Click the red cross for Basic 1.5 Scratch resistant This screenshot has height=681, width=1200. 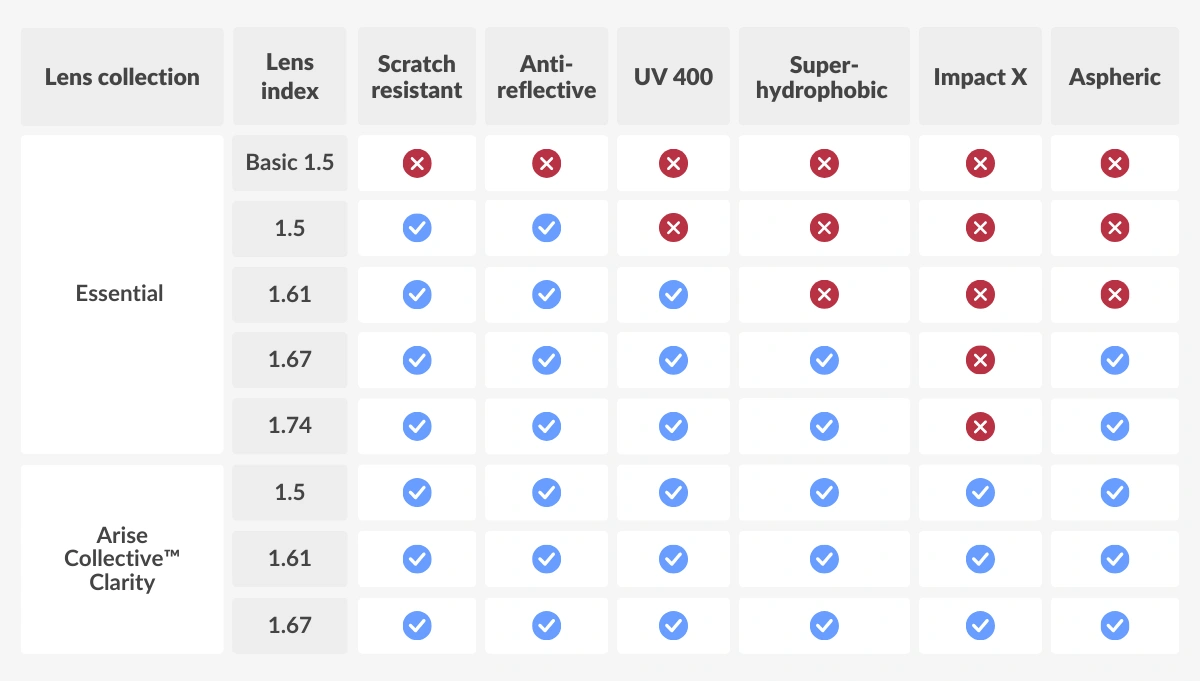pyautogui.click(x=417, y=163)
